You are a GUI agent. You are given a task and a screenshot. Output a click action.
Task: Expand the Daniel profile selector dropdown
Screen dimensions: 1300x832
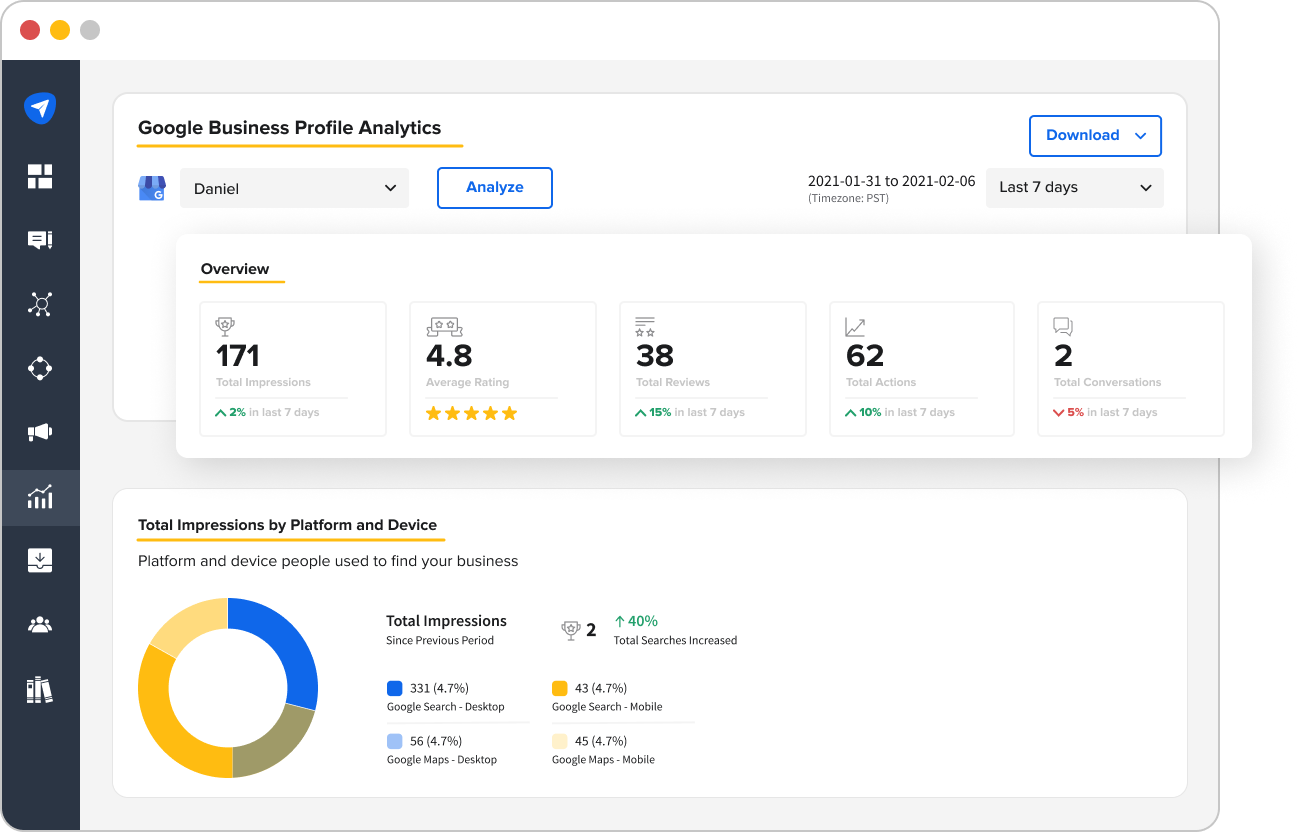[x=294, y=187]
